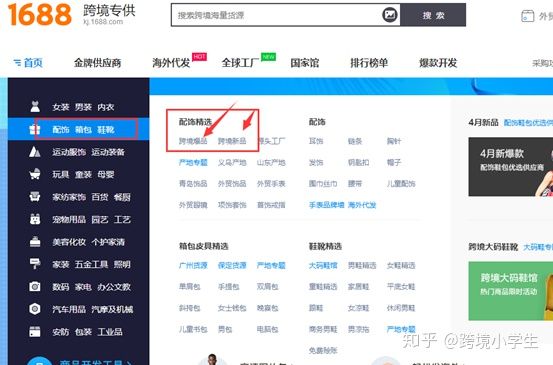Focus the 搜索跨境海量货源 search field
Image resolution: width=553 pixels, height=365 pixels.
click(x=277, y=15)
